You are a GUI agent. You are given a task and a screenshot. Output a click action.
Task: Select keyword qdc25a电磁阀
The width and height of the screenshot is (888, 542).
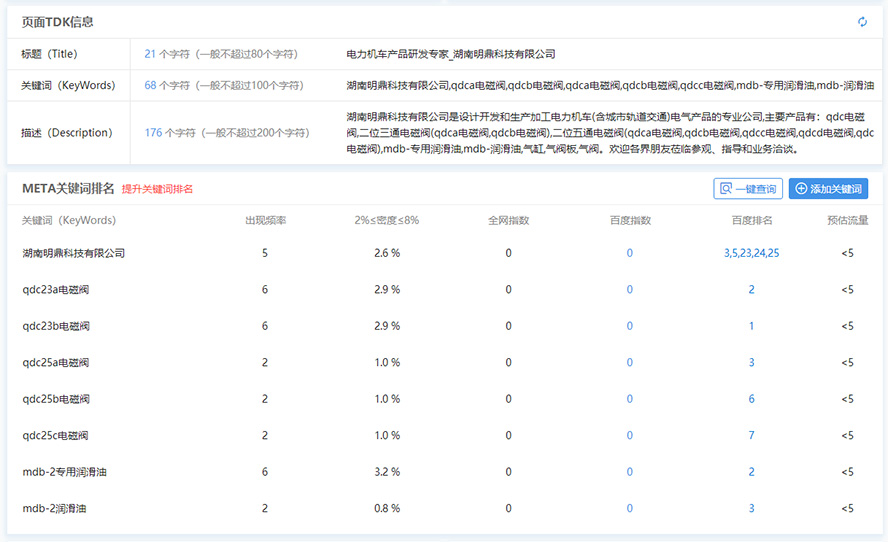point(56,362)
